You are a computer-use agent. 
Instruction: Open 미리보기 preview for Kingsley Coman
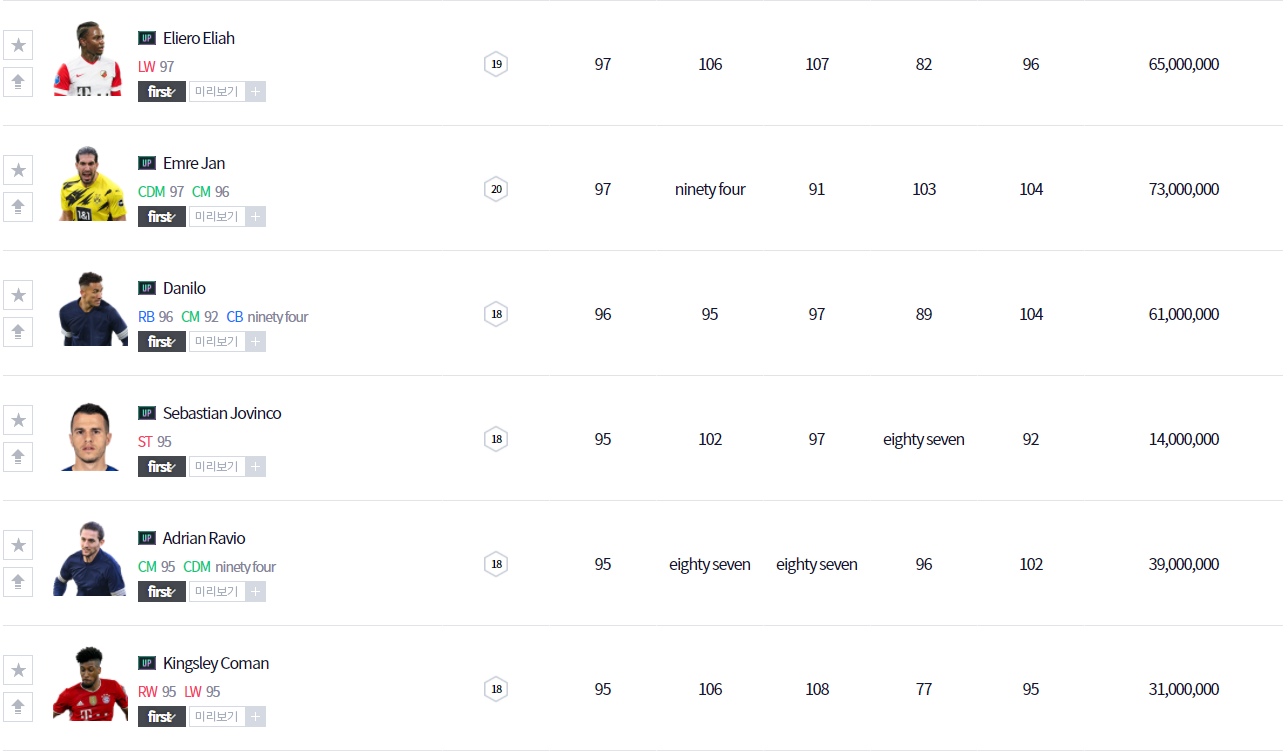216,717
